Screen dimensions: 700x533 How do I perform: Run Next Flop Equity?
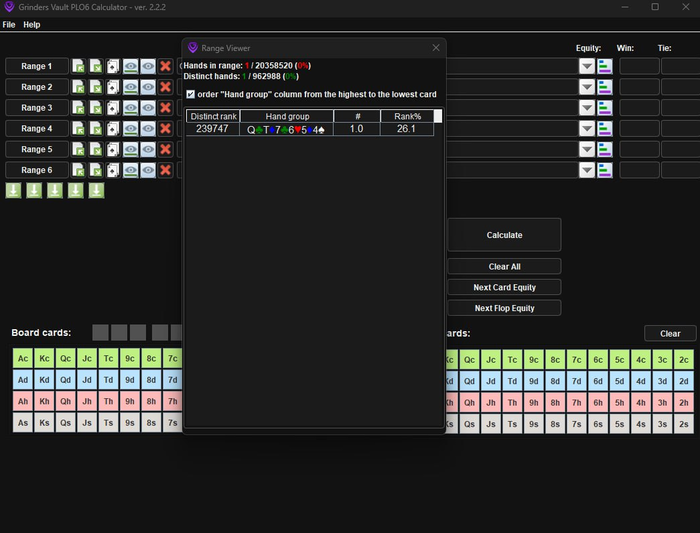(x=504, y=308)
